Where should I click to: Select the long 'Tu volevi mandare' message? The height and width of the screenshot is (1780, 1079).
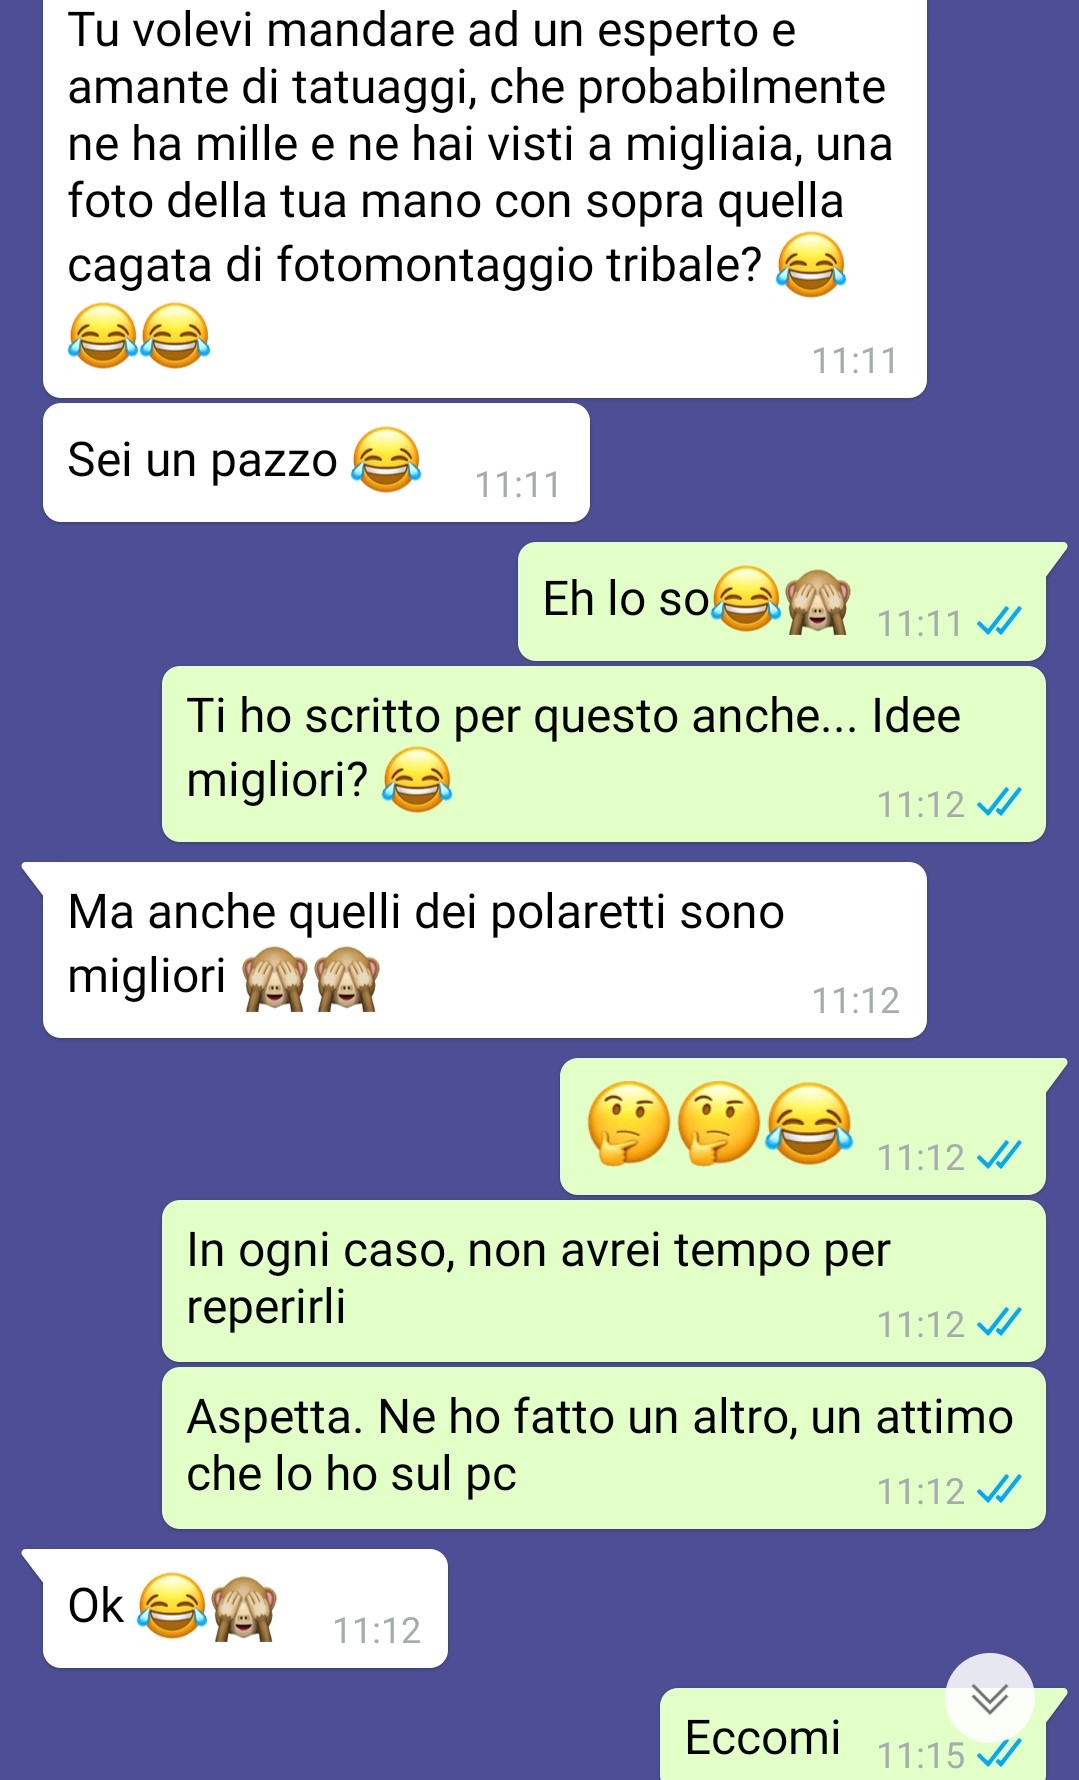(x=485, y=195)
